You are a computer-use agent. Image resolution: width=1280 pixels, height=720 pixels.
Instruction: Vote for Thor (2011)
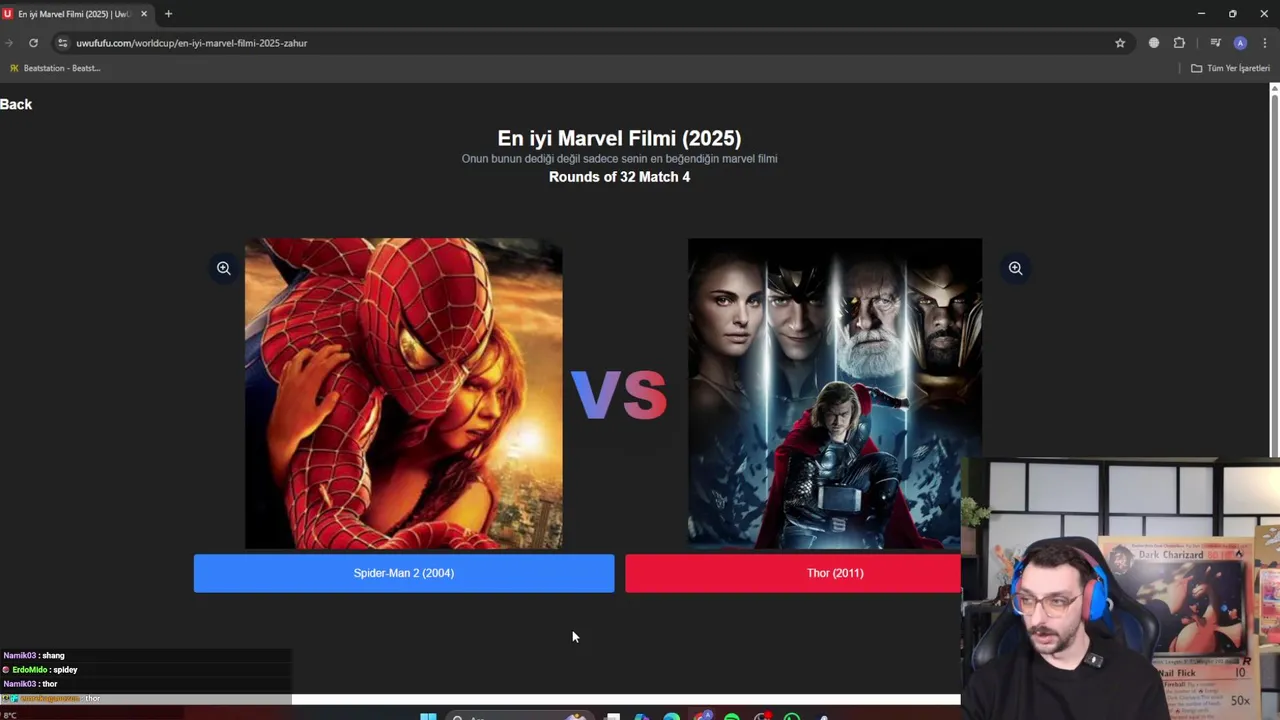coord(793,573)
